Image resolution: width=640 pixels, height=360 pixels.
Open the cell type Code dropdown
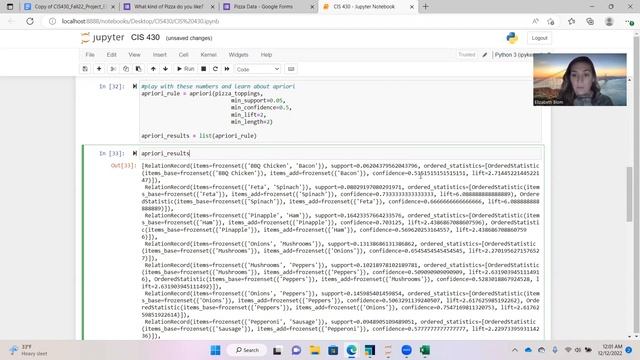(258, 69)
